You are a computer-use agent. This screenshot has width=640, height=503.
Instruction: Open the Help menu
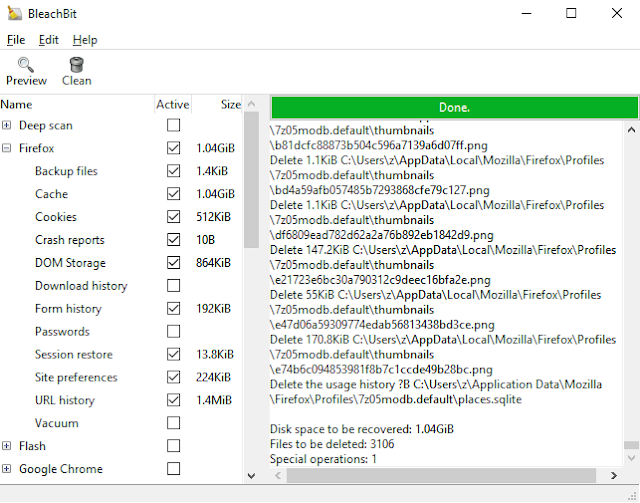click(85, 40)
